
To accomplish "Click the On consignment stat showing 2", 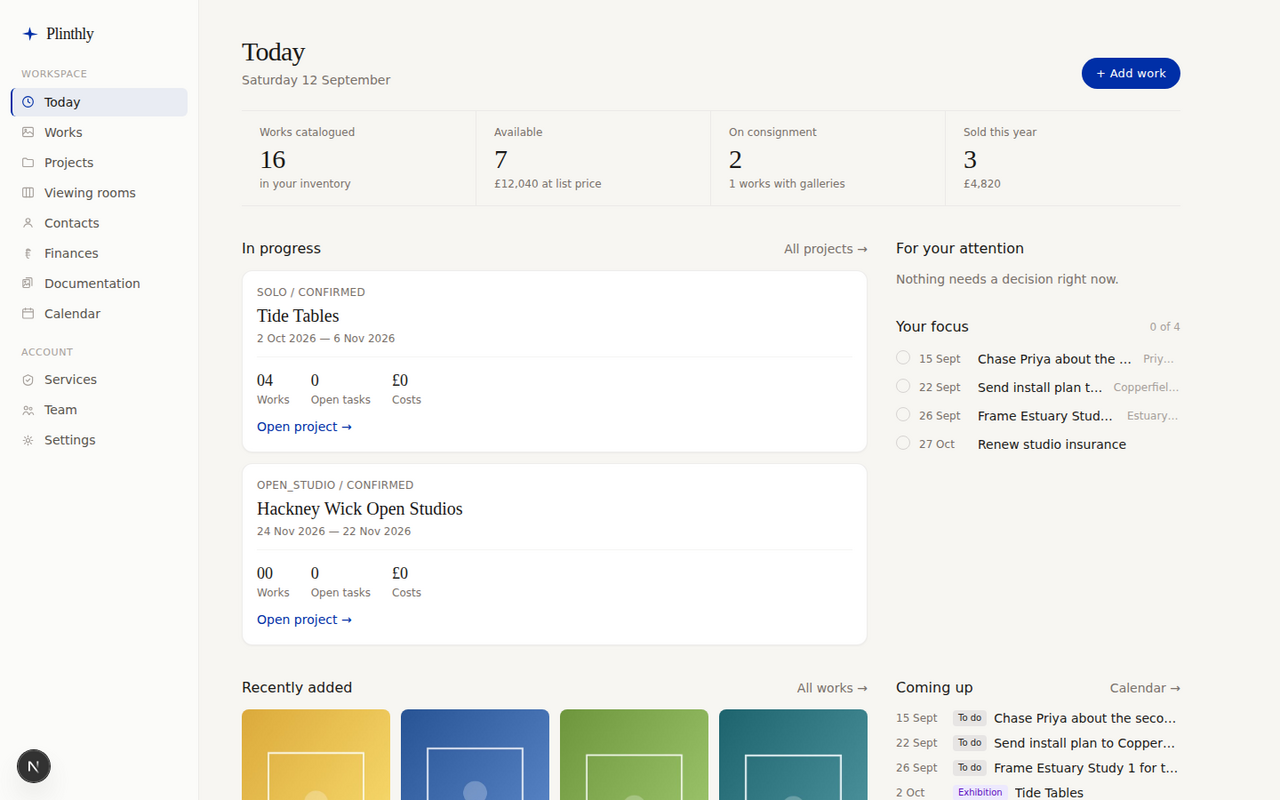I will [x=828, y=158].
